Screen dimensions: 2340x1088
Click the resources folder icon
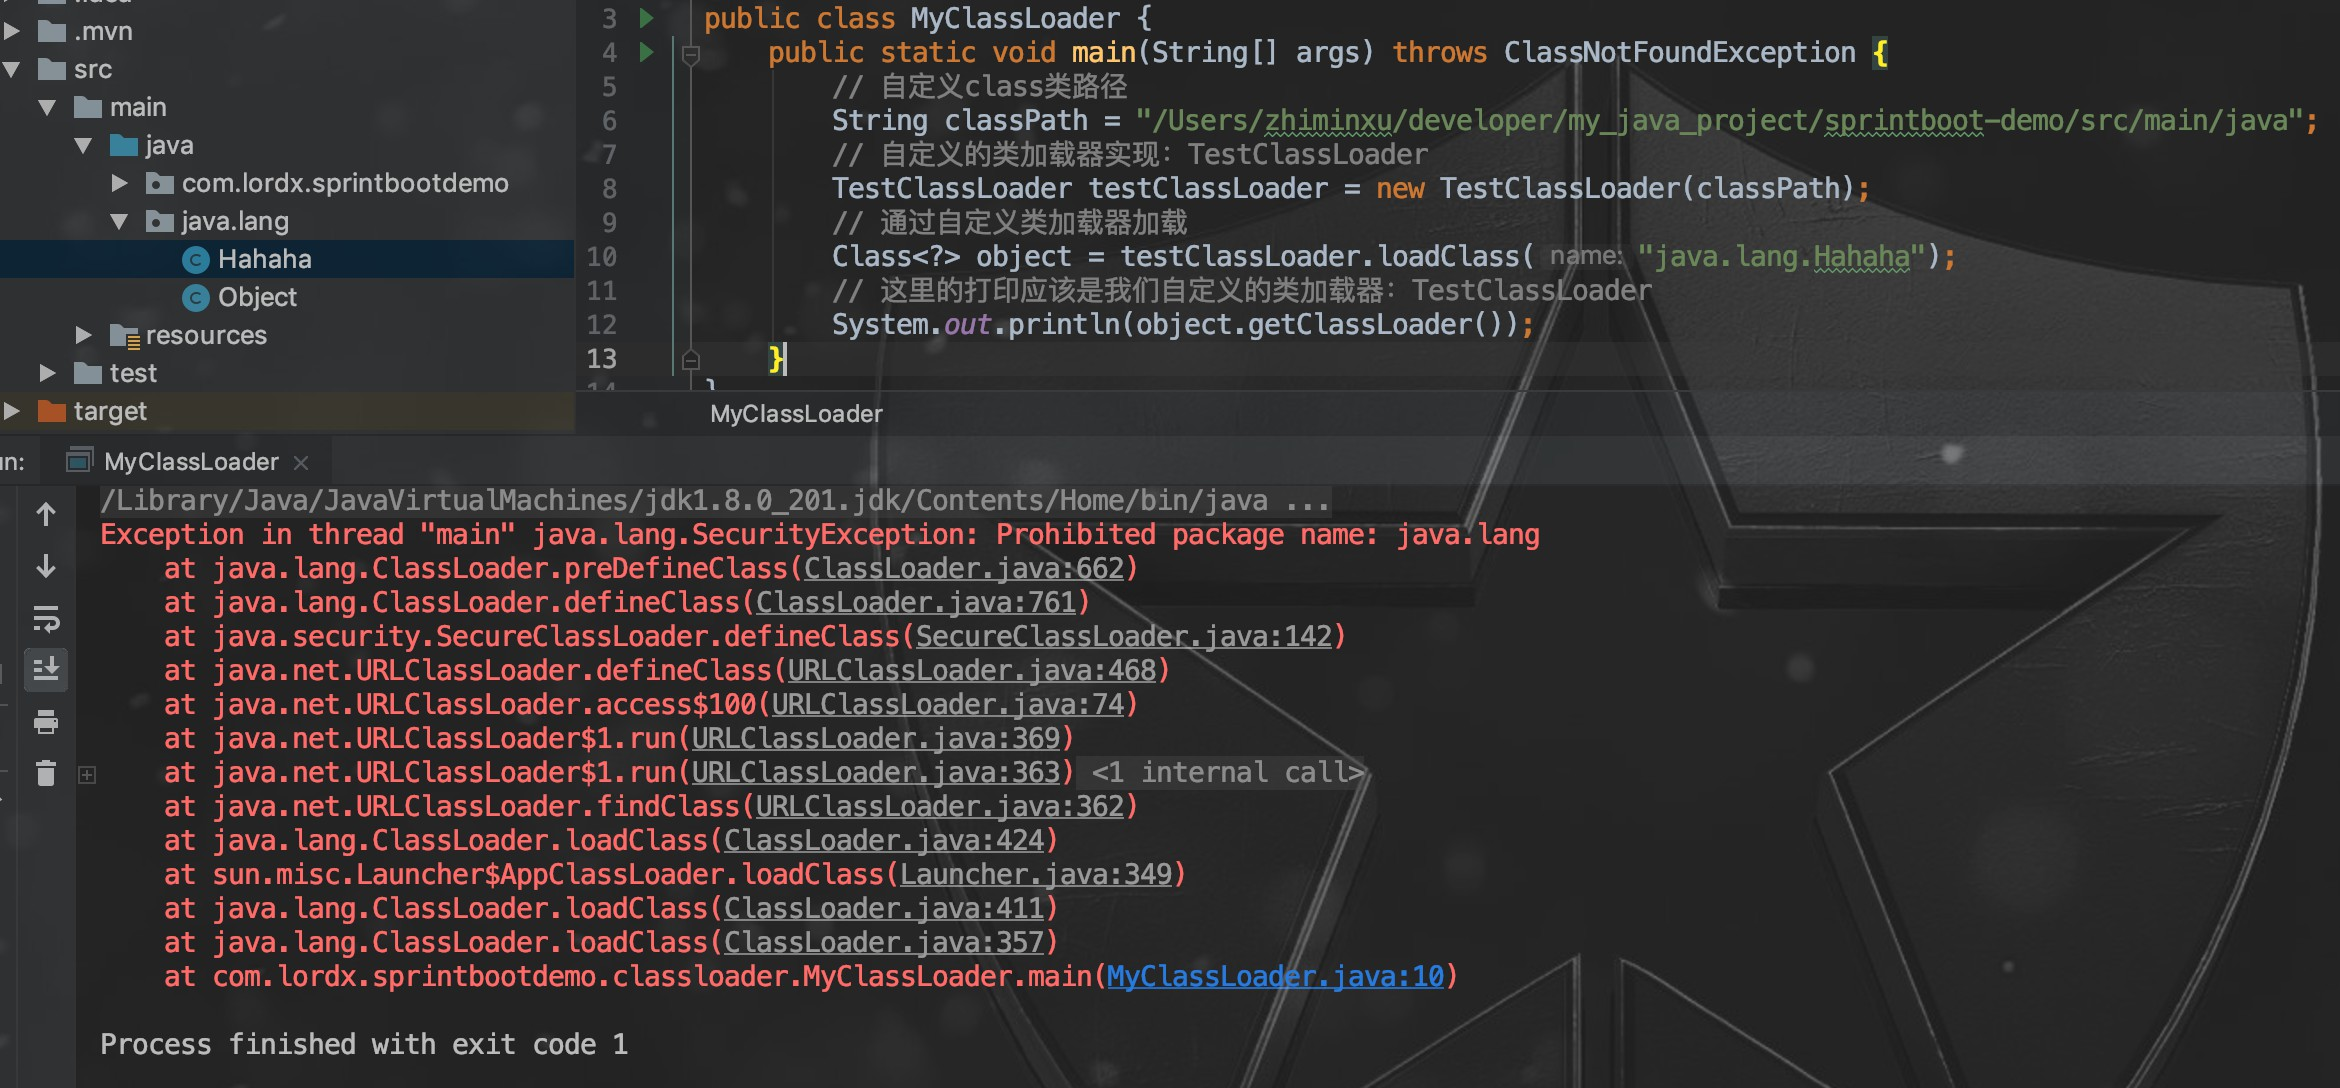pyautogui.click(x=124, y=335)
